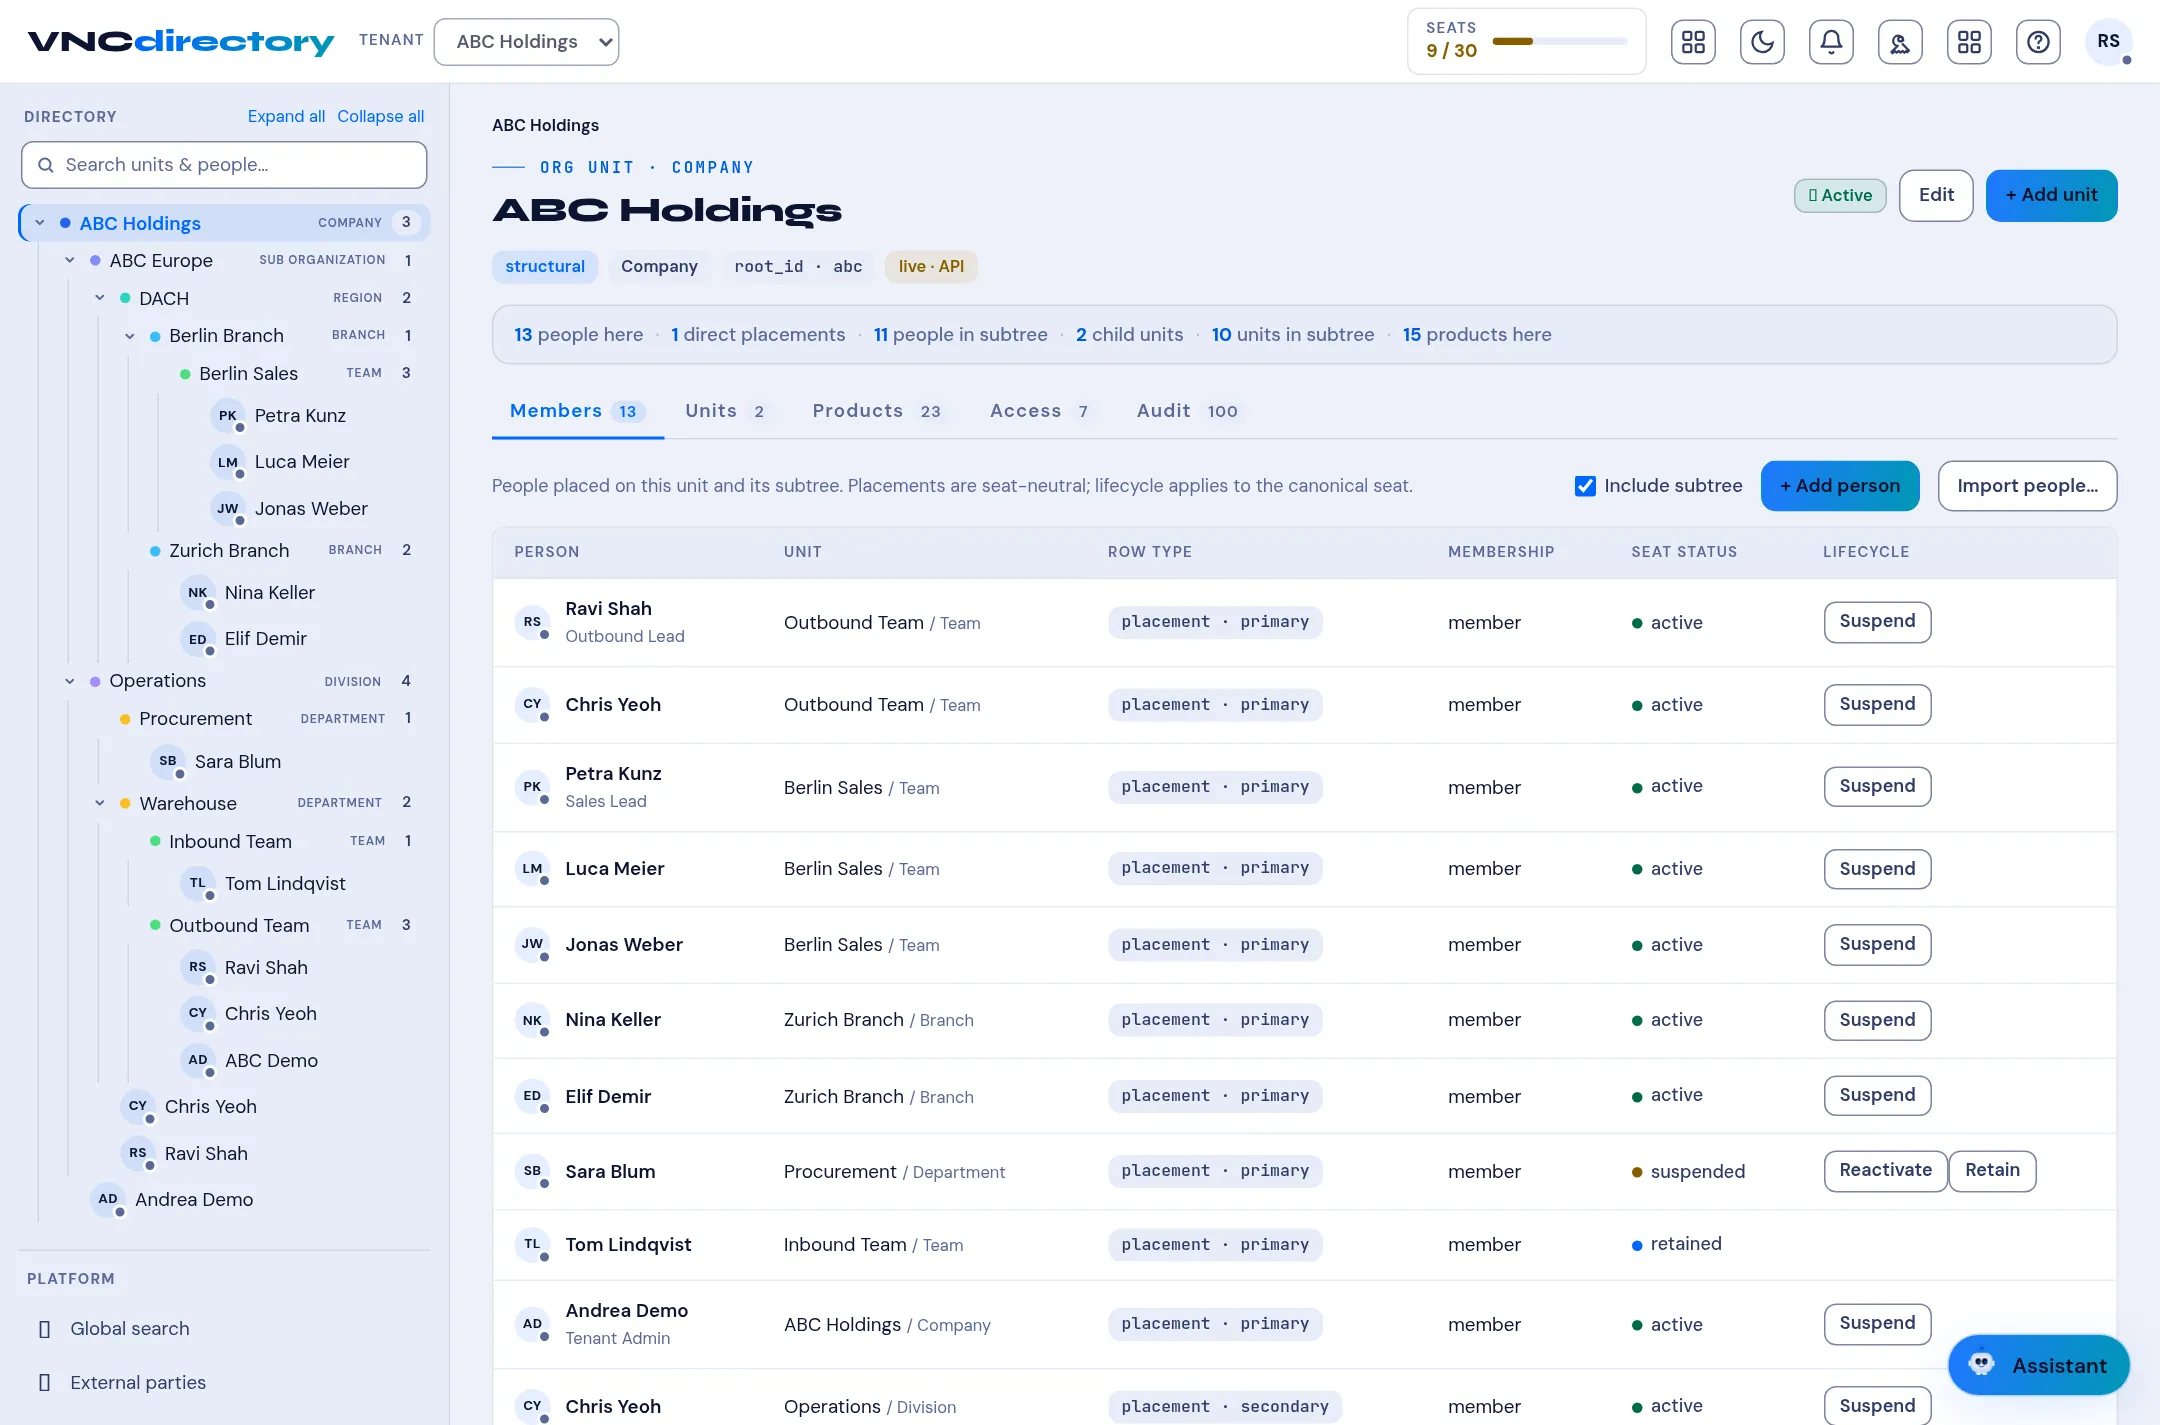Focus the Search units & people field
Viewport: 2160px width, 1425px height.
point(224,165)
